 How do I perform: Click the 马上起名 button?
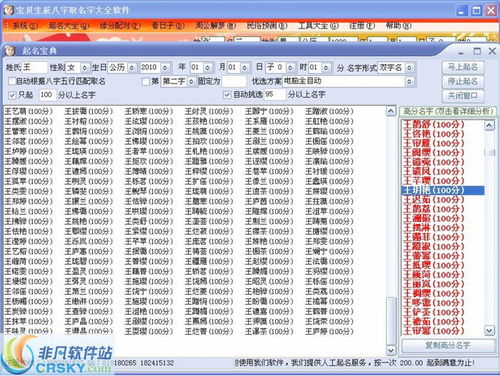pyautogui.click(x=463, y=67)
